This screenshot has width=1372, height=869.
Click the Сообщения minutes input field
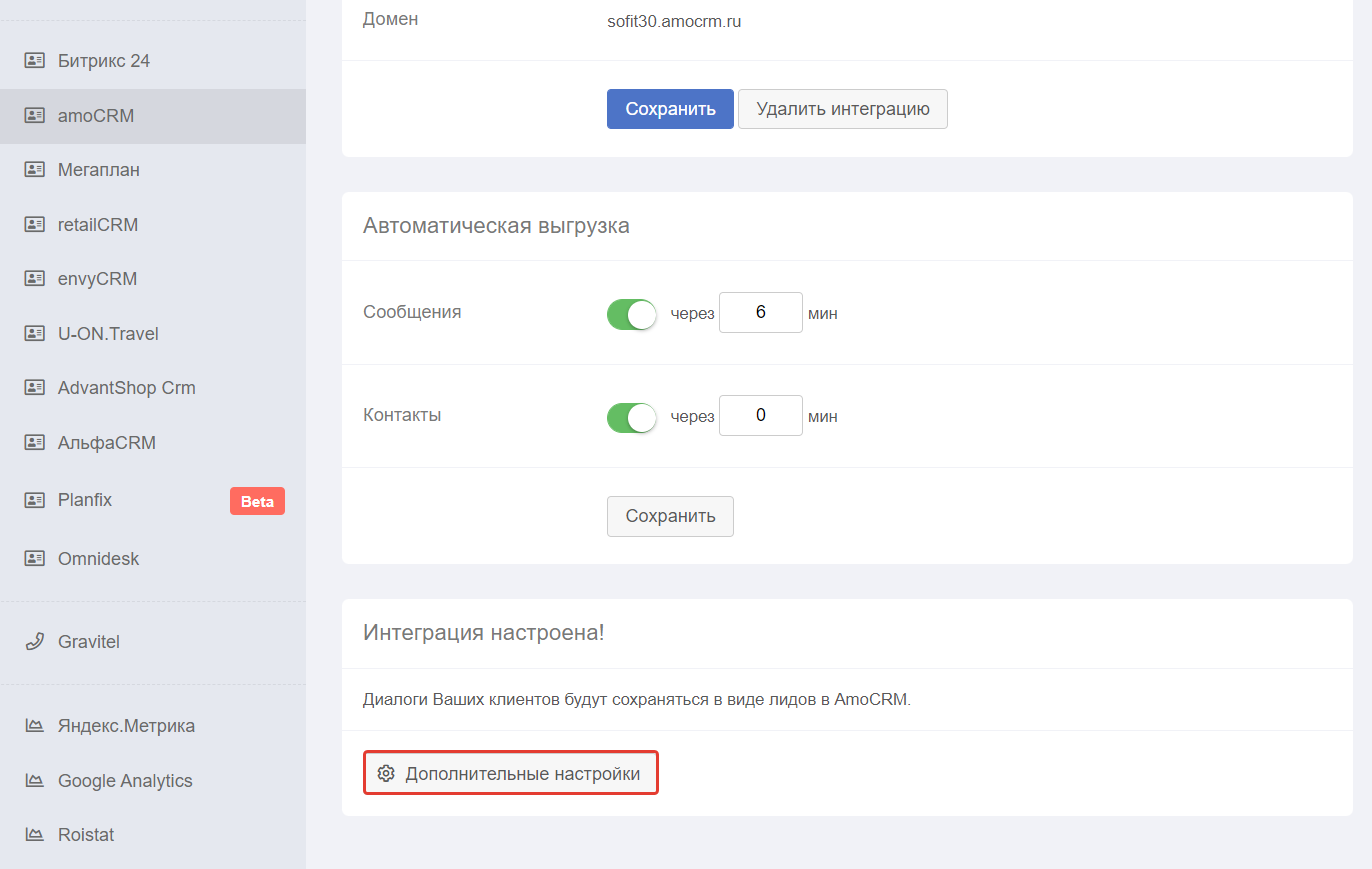pos(761,313)
